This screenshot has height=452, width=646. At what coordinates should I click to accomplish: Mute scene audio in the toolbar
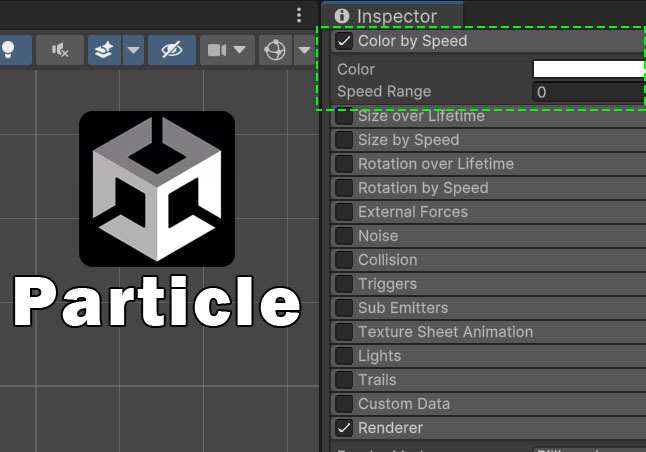(x=60, y=50)
